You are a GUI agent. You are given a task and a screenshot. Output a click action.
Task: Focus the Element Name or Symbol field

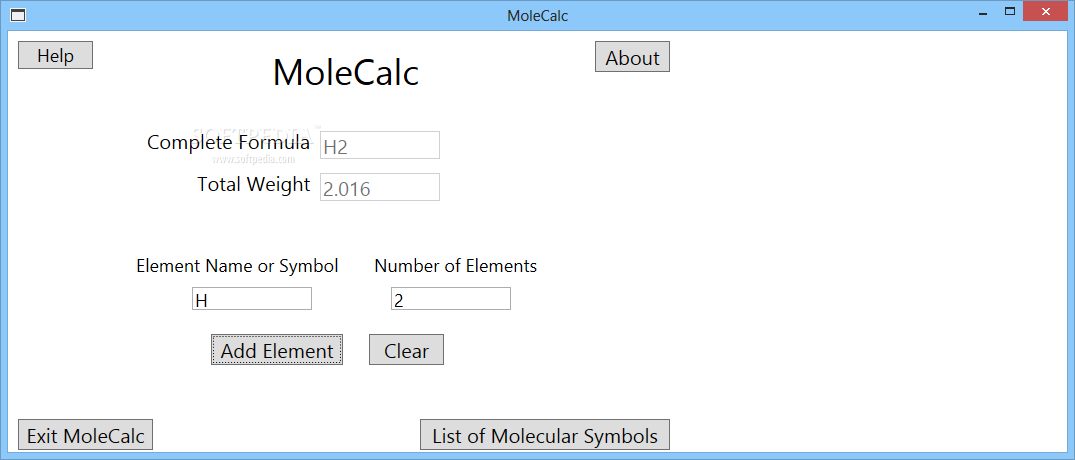tap(252, 299)
